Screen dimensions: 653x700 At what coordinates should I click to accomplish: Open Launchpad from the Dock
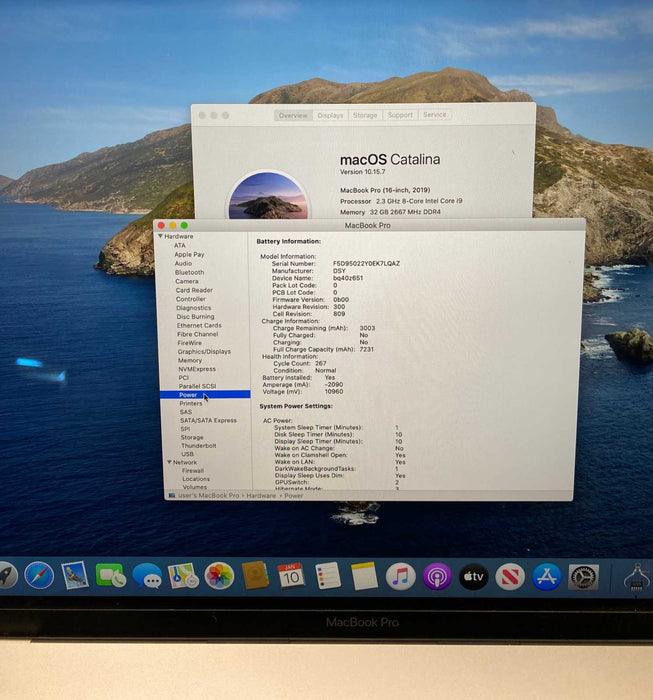point(6,575)
